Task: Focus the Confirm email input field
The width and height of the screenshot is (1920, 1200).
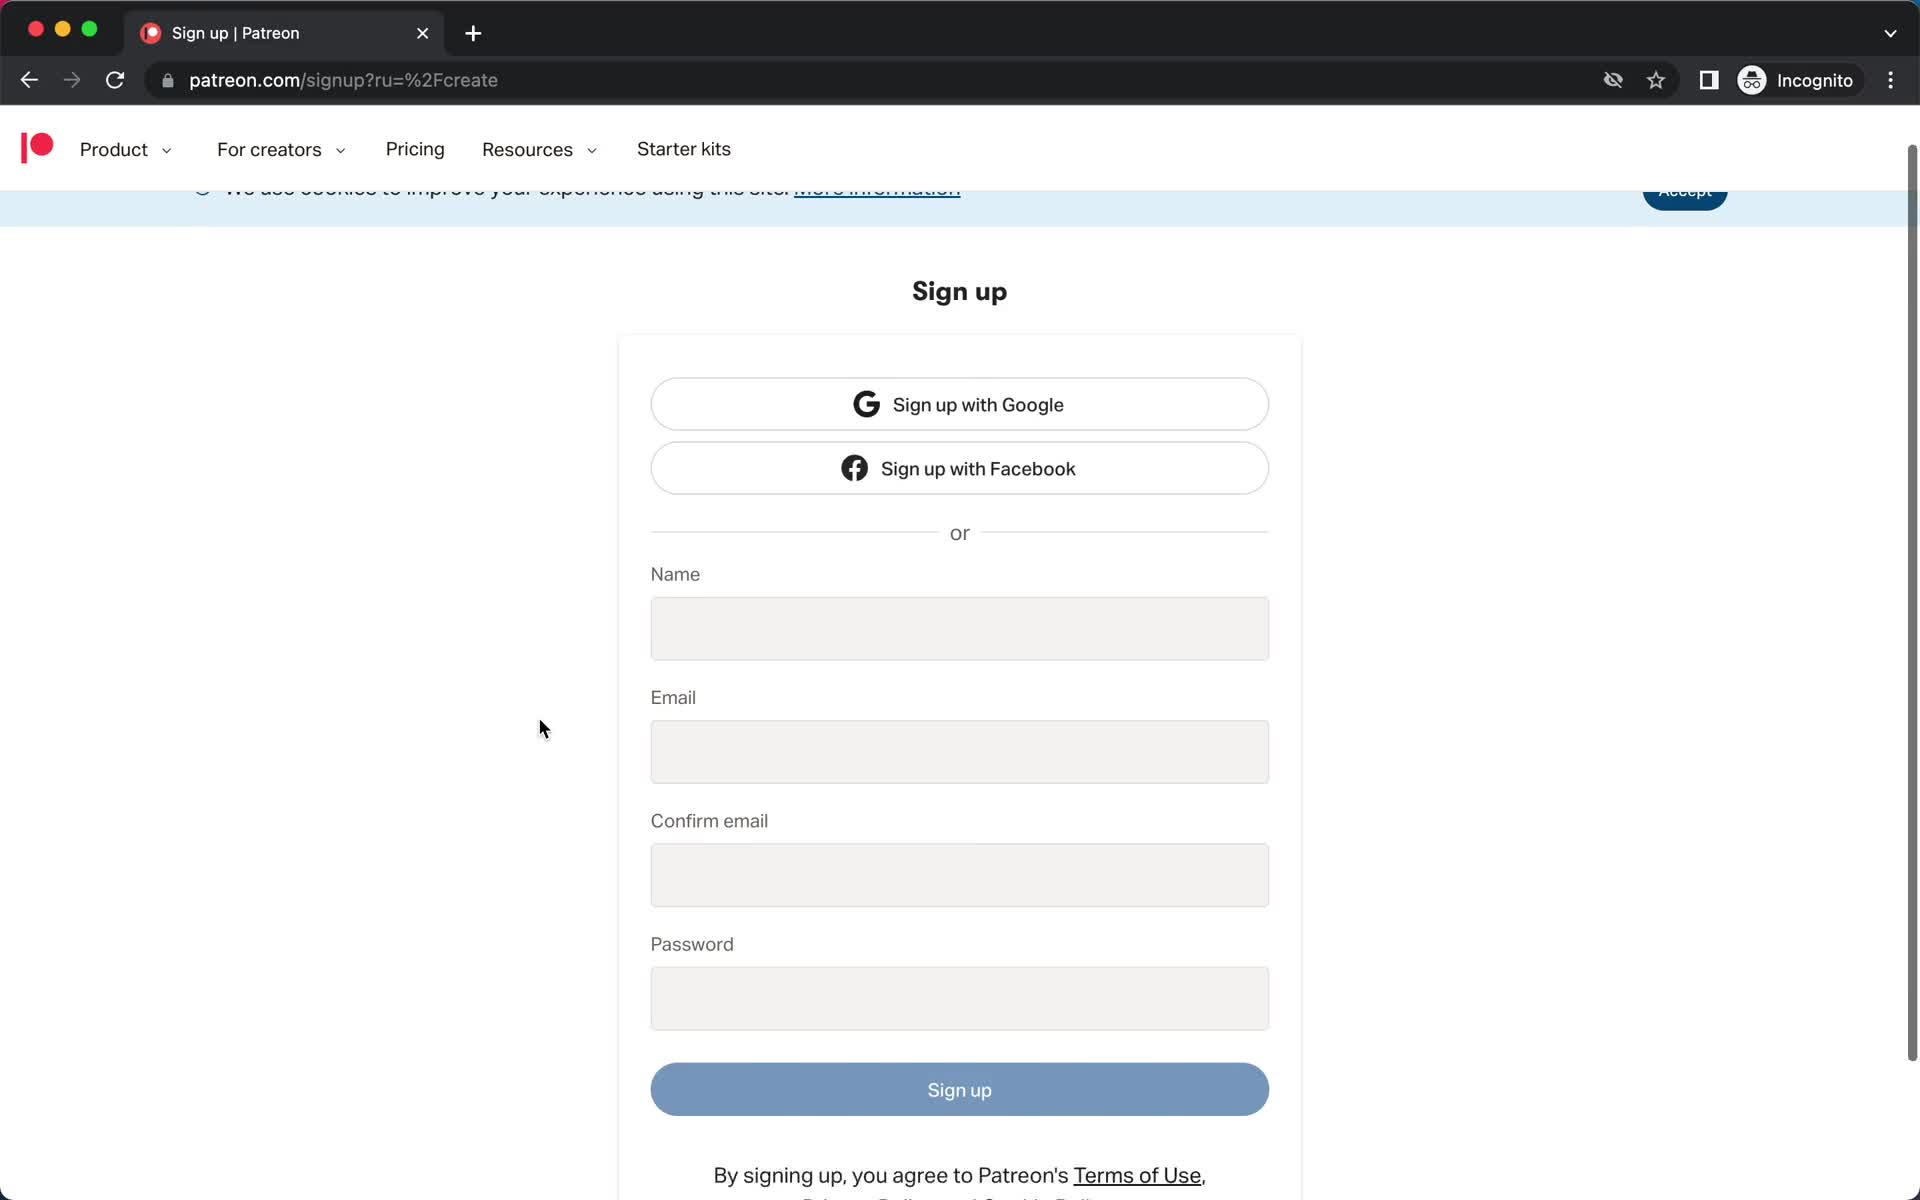Action: (959, 875)
